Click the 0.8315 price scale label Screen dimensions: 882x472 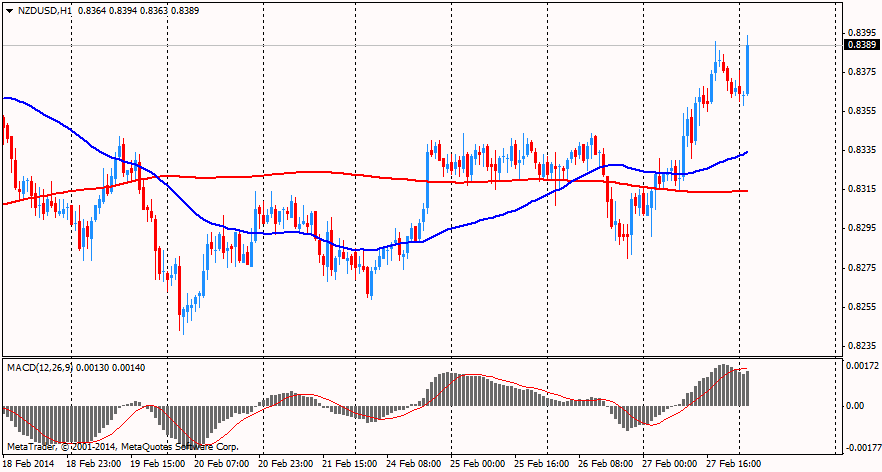coord(861,189)
